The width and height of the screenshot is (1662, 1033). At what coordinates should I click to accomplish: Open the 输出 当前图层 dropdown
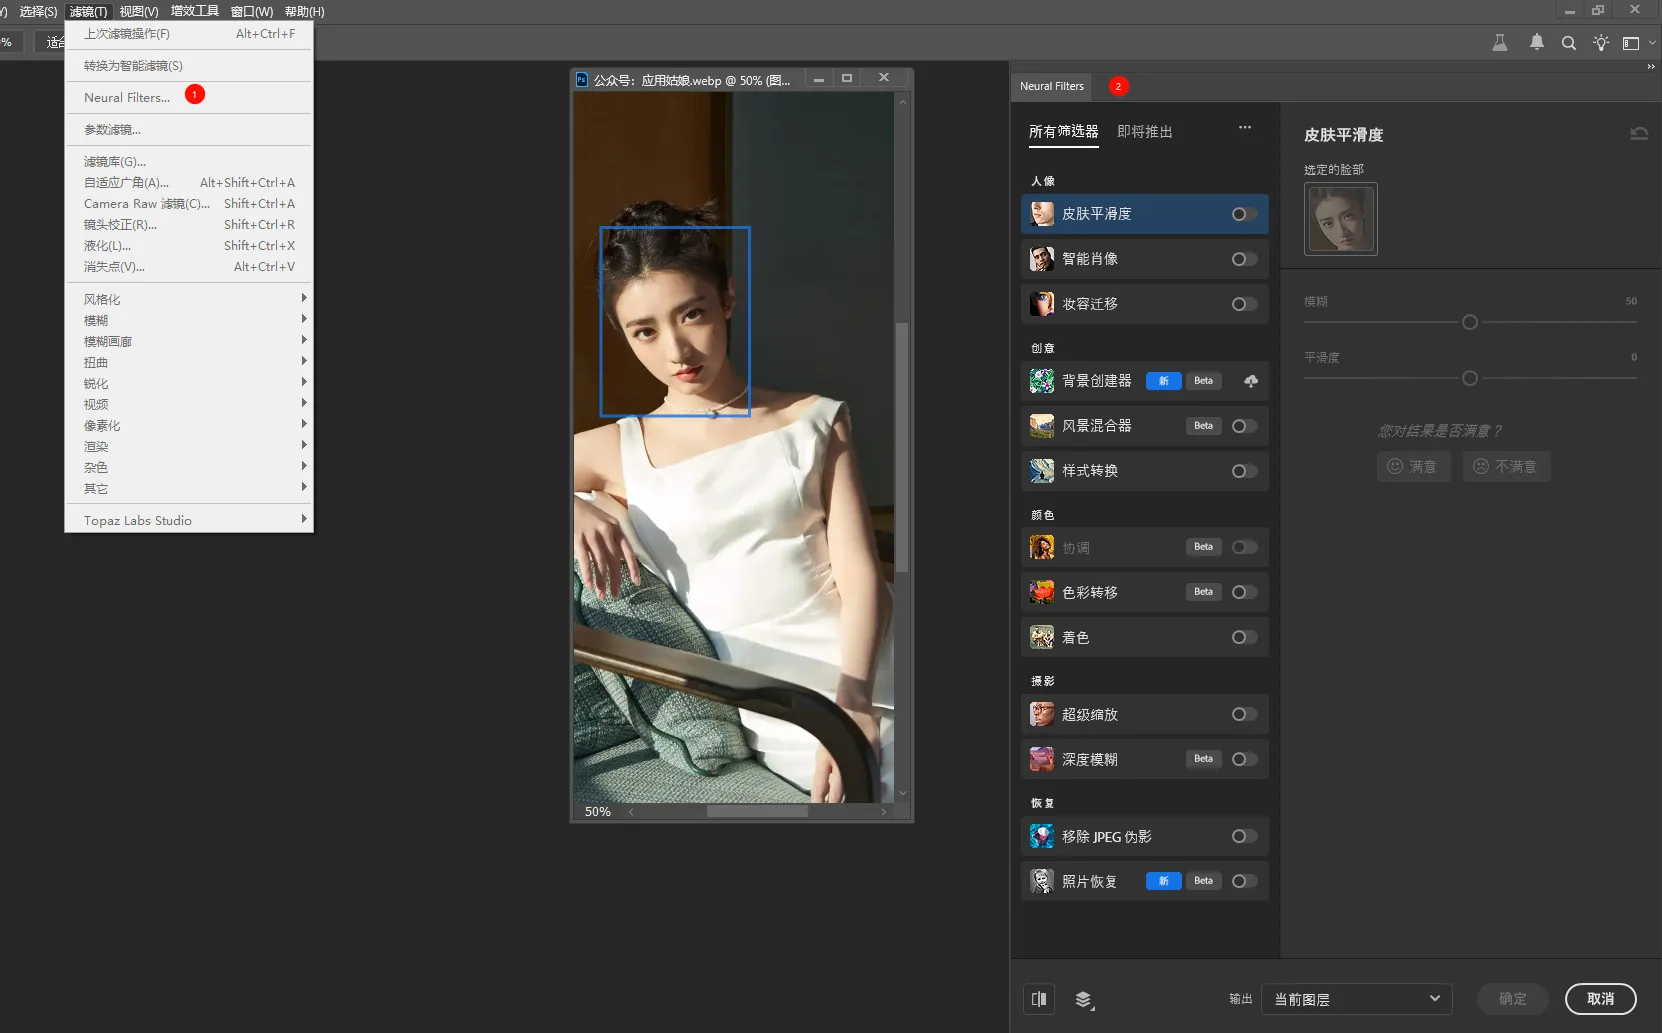1355,999
